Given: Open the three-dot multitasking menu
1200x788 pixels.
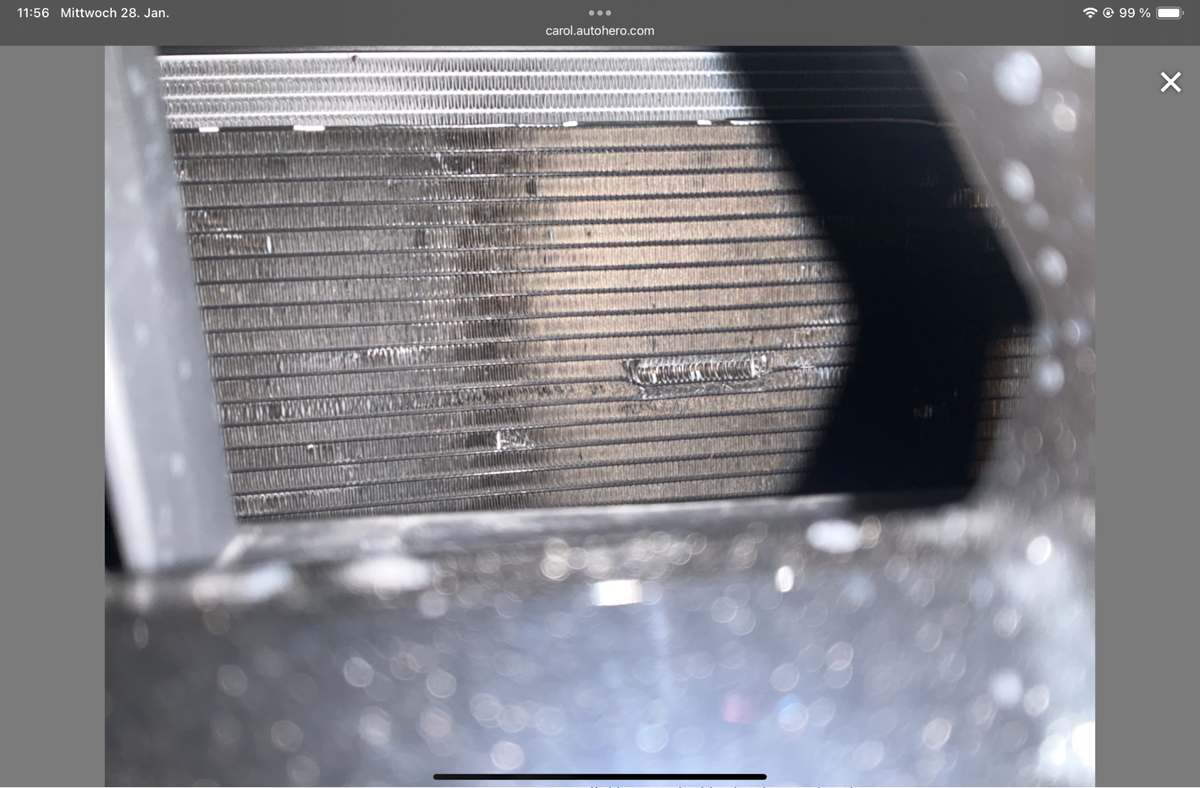Looking at the screenshot, I should [x=600, y=13].
